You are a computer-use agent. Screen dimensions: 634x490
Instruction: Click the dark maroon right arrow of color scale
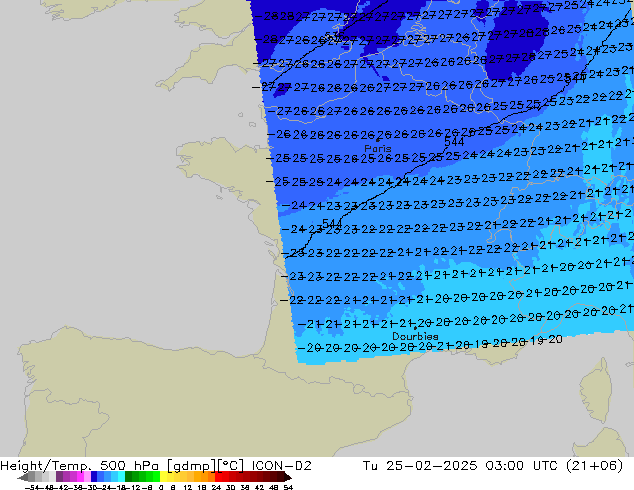tap(288, 477)
